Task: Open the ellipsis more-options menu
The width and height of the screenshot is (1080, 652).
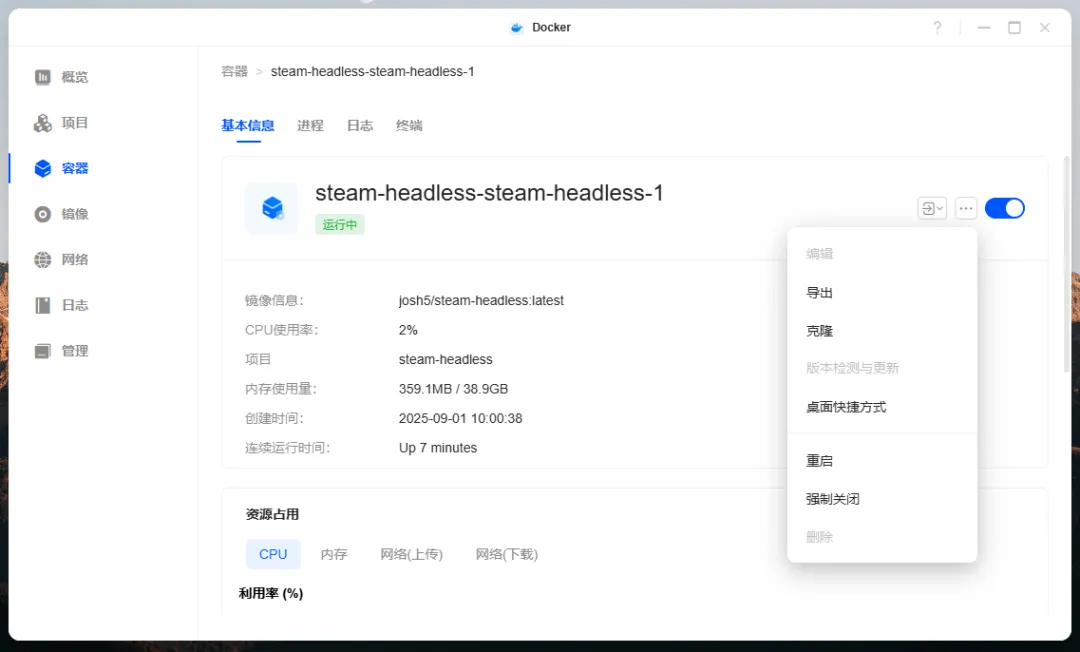Action: point(965,207)
